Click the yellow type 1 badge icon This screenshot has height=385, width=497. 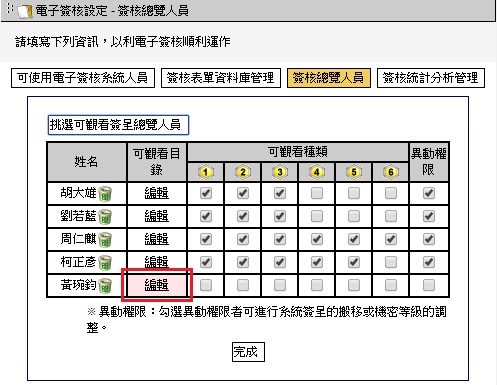(206, 172)
